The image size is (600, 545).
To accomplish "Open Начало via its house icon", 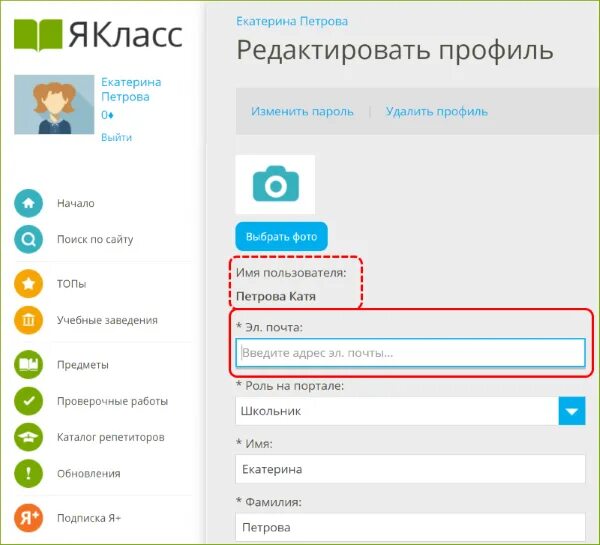I will [x=28, y=203].
